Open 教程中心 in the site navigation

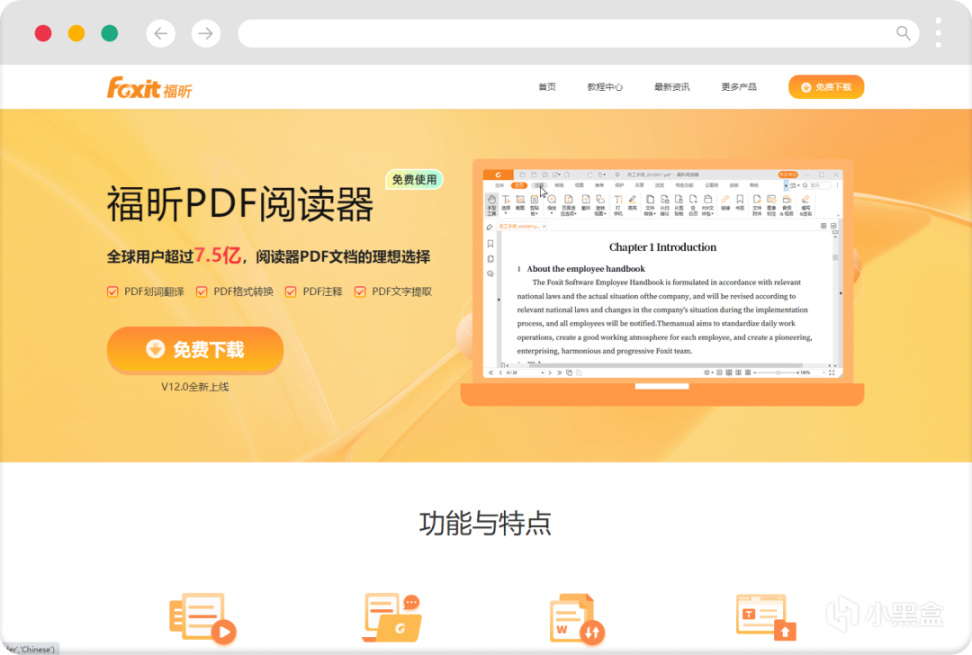coord(605,87)
